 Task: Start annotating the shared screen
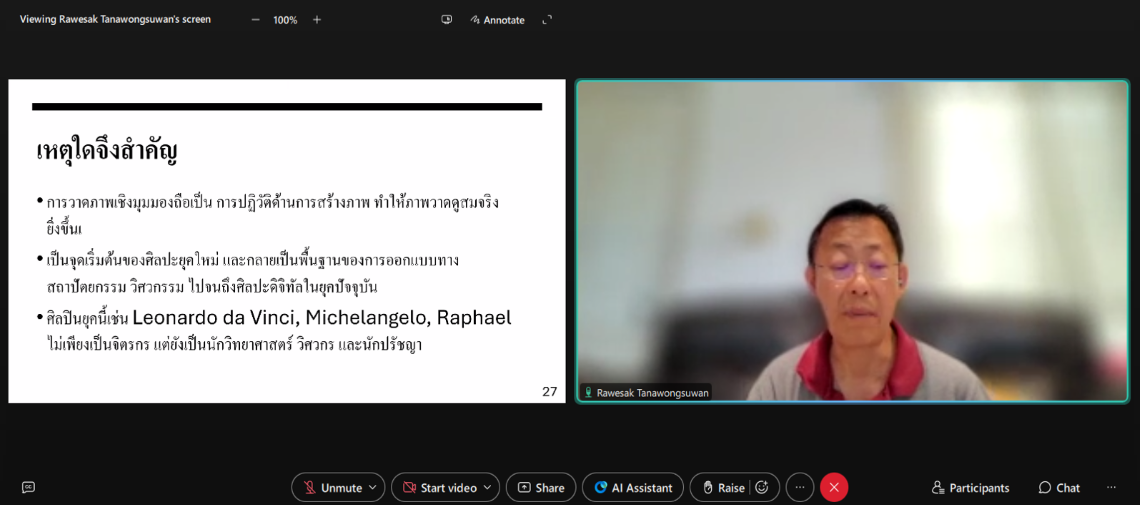click(x=497, y=20)
